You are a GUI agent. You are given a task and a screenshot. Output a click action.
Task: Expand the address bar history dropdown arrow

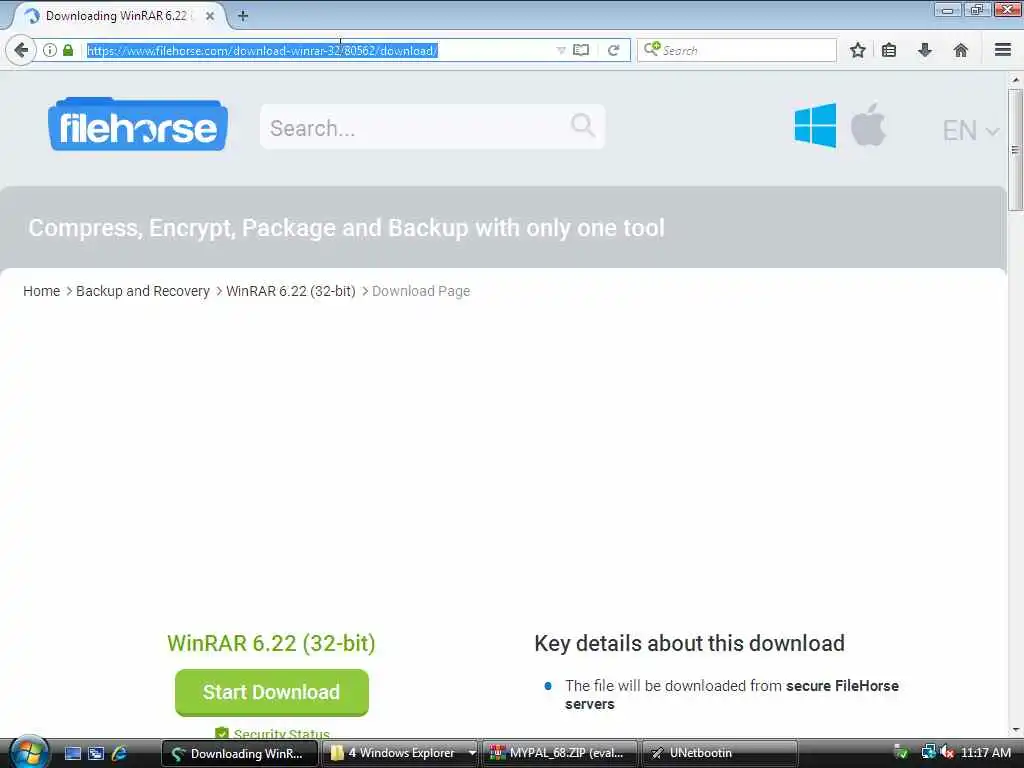pyautogui.click(x=560, y=50)
